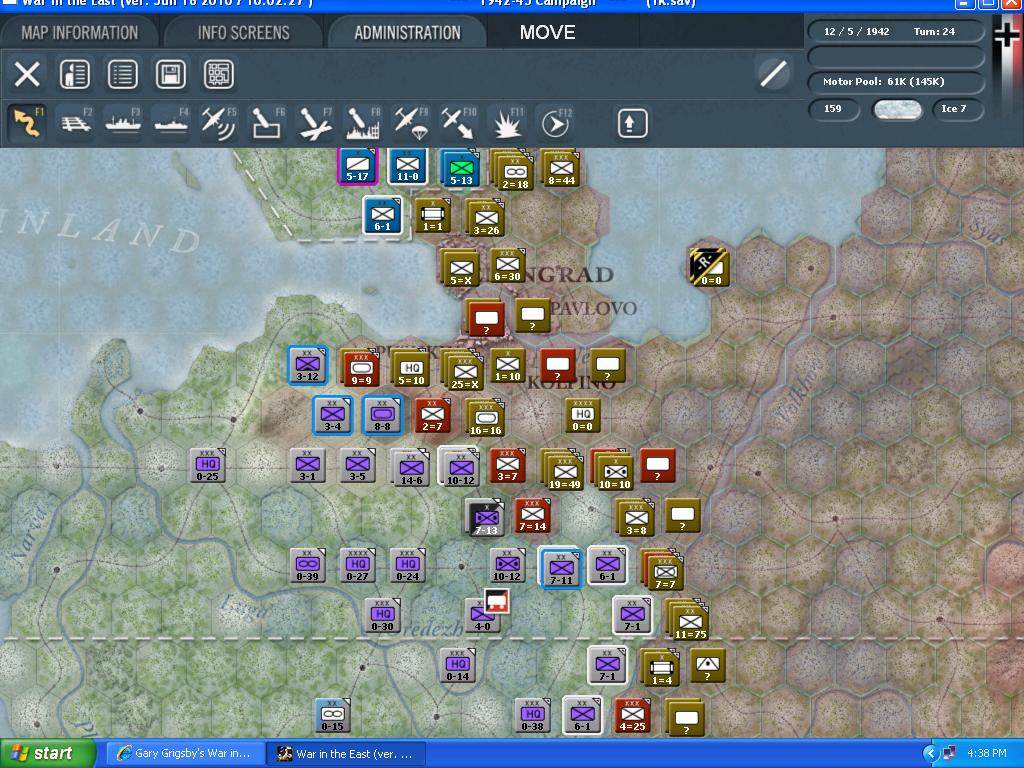Open the INFO SCREENS tab

[244, 33]
